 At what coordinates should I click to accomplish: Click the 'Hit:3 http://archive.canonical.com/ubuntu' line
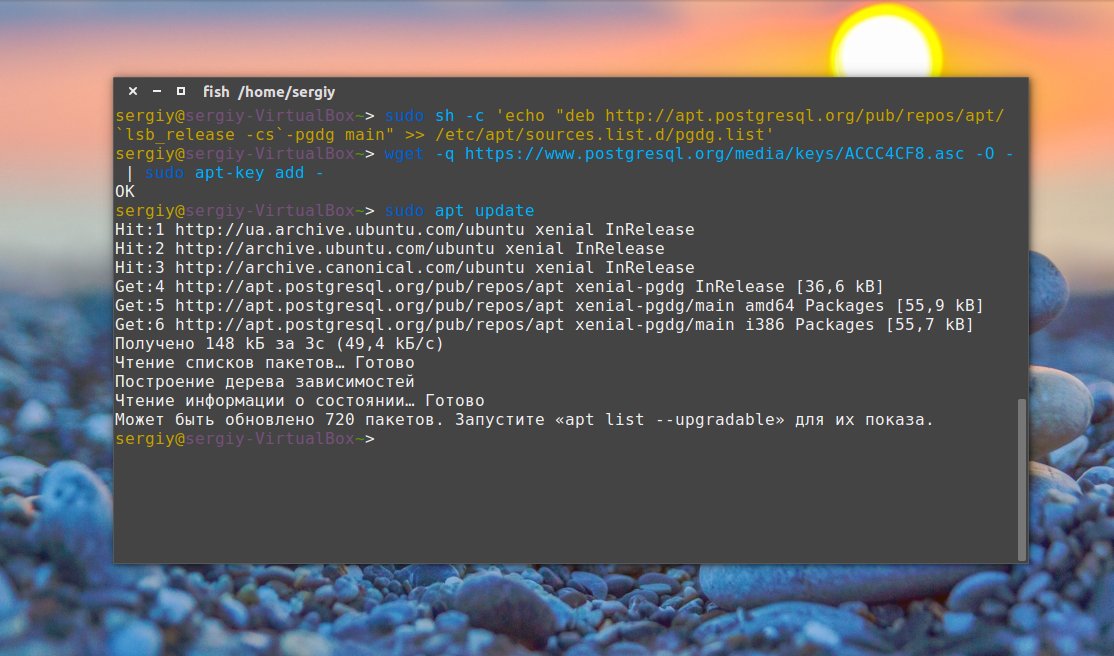coord(405,268)
